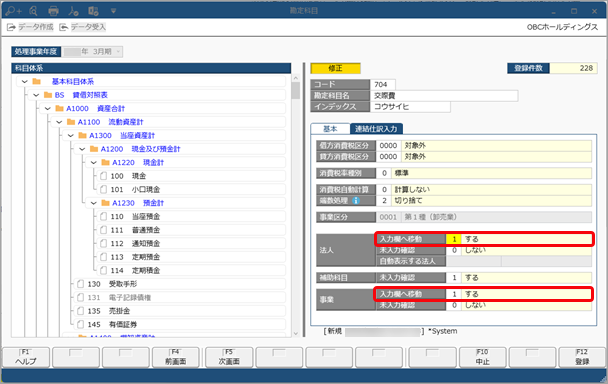Click the データ作成 menu label

pyautogui.click(x=36, y=27)
